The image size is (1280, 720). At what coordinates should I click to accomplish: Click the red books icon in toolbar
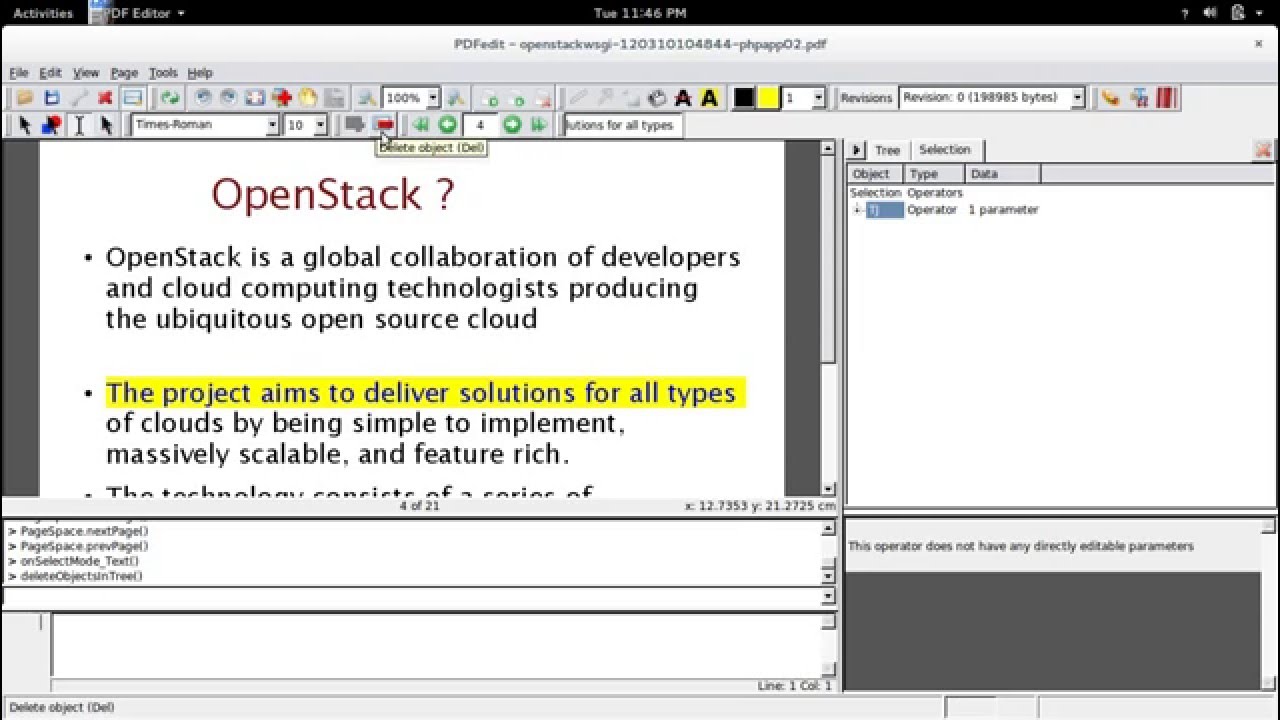click(1165, 98)
